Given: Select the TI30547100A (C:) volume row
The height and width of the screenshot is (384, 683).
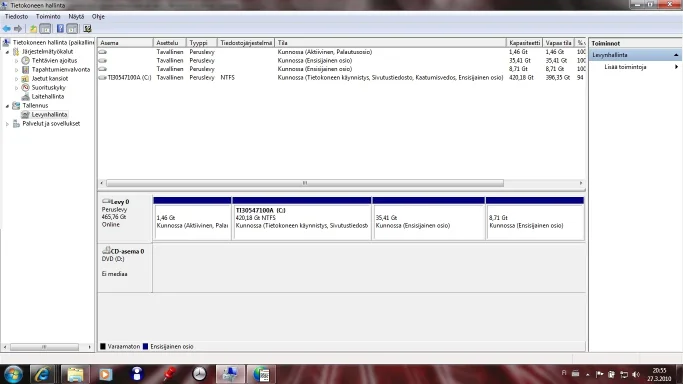Looking at the screenshot, I should [342, 77].
